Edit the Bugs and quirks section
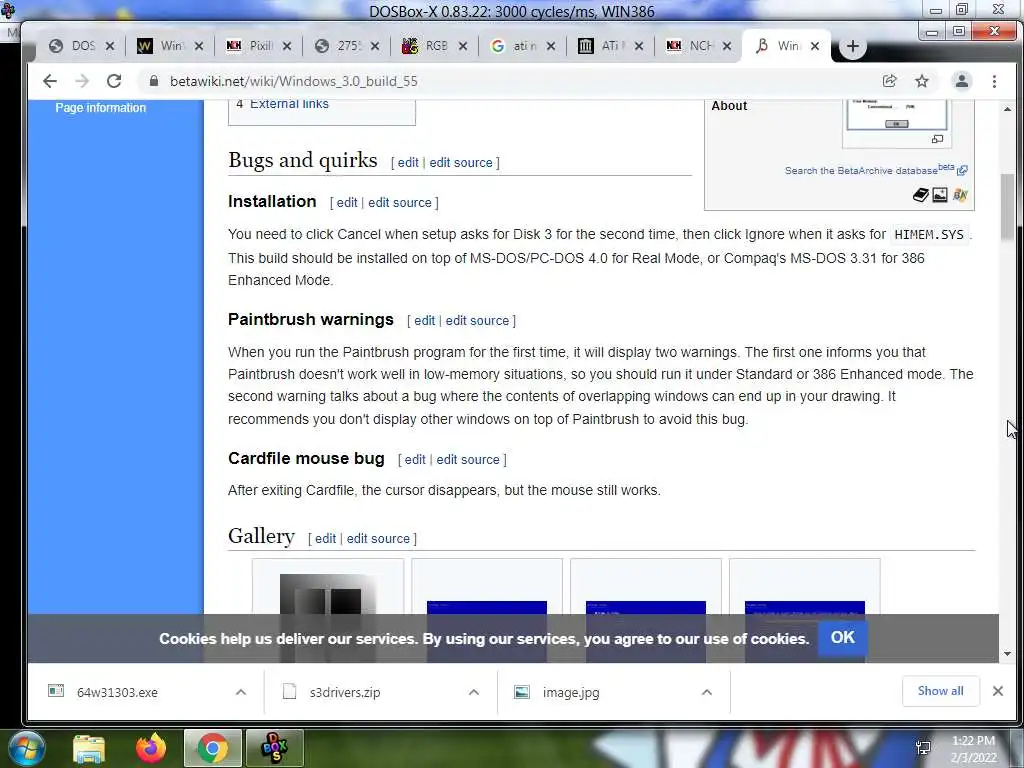The image size is (1024, 768). (x=408, y=163)
